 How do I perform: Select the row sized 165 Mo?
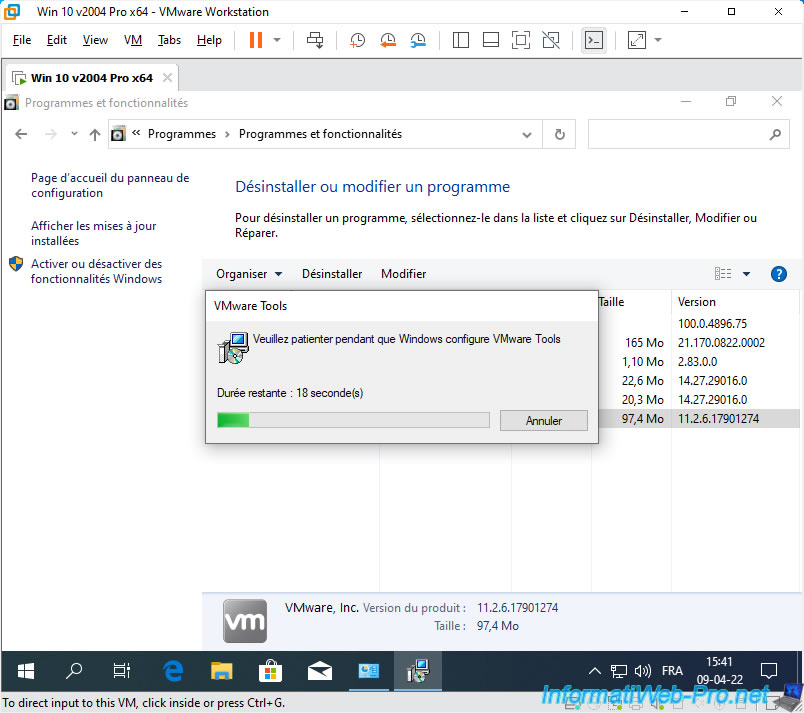point(699,343)
